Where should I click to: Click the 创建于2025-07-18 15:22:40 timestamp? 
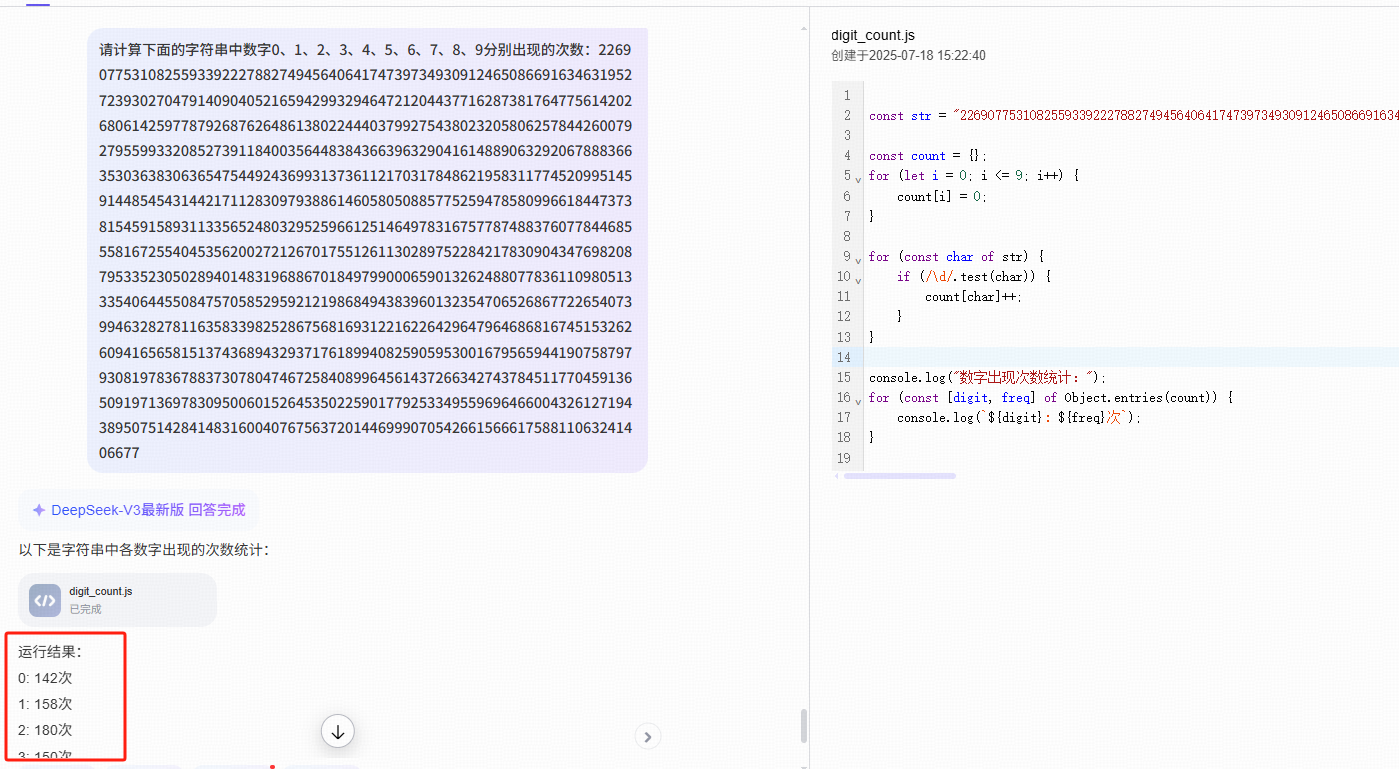908,56
